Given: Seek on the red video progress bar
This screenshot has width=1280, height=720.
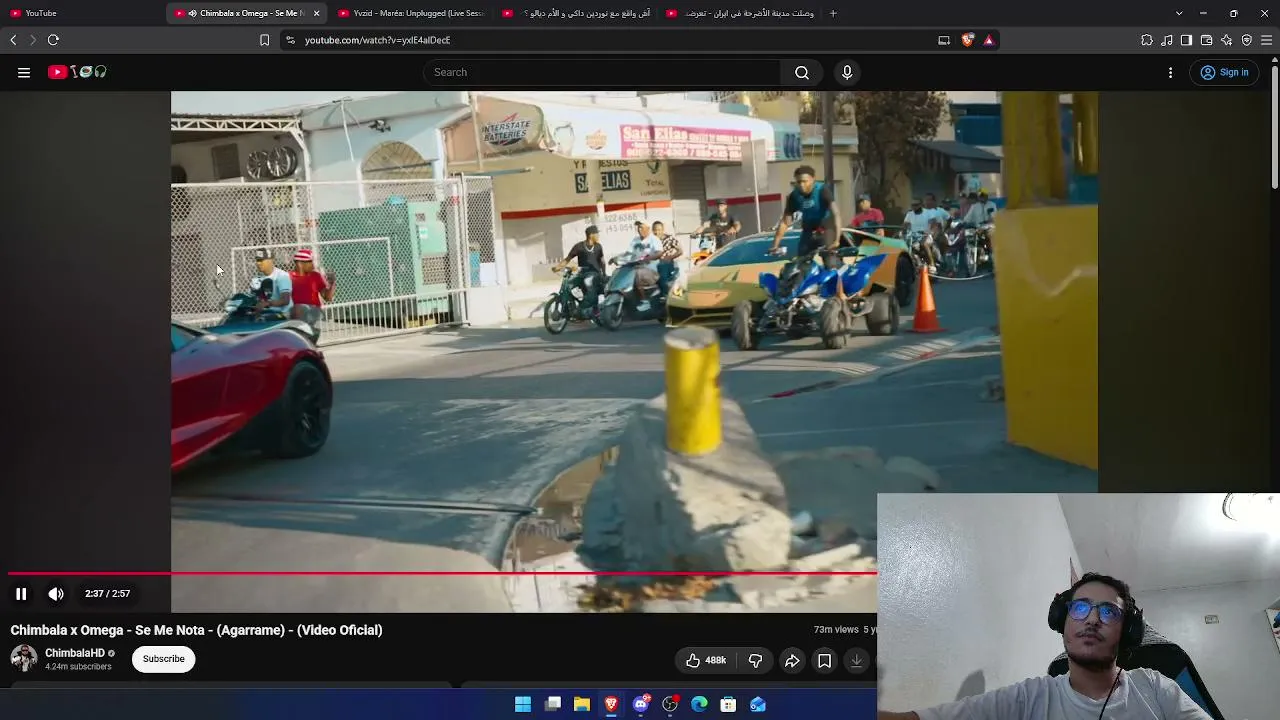Looking at the screenshot, I should click(442, 574).
